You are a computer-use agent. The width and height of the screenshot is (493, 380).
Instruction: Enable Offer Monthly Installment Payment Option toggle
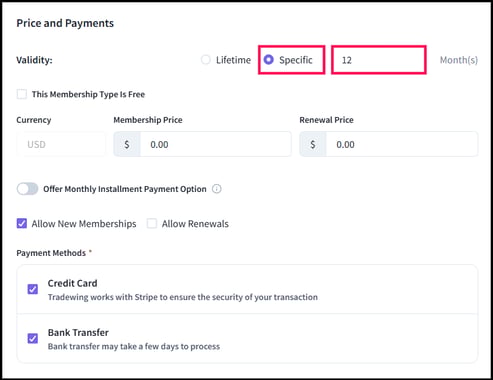click(27, 189)
